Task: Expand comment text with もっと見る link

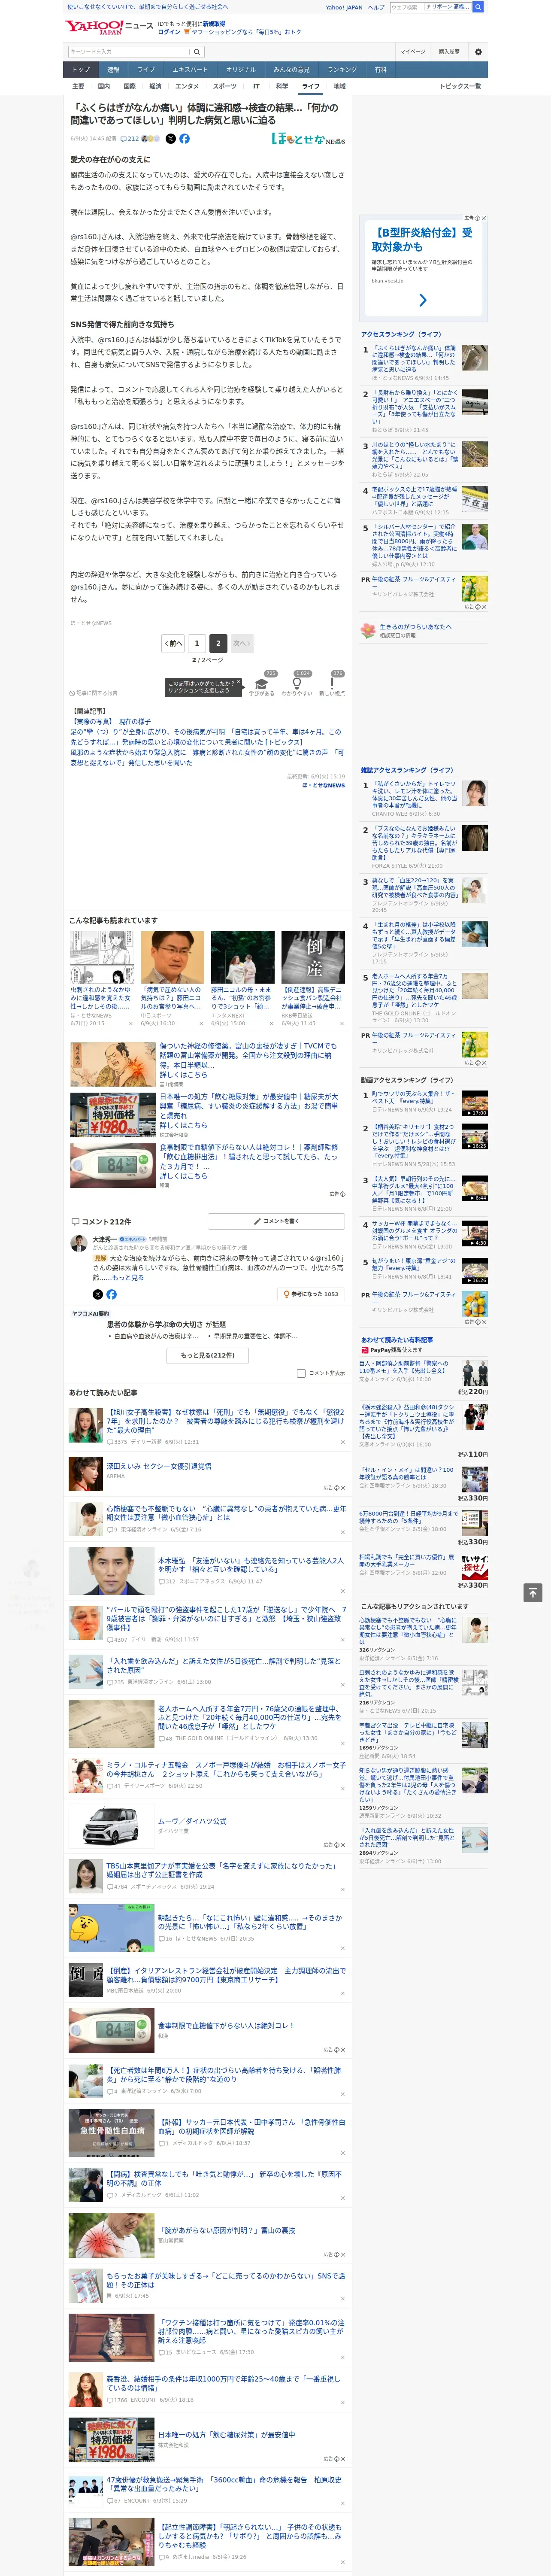Action: pyautogui.click(x=127, y=1277)
